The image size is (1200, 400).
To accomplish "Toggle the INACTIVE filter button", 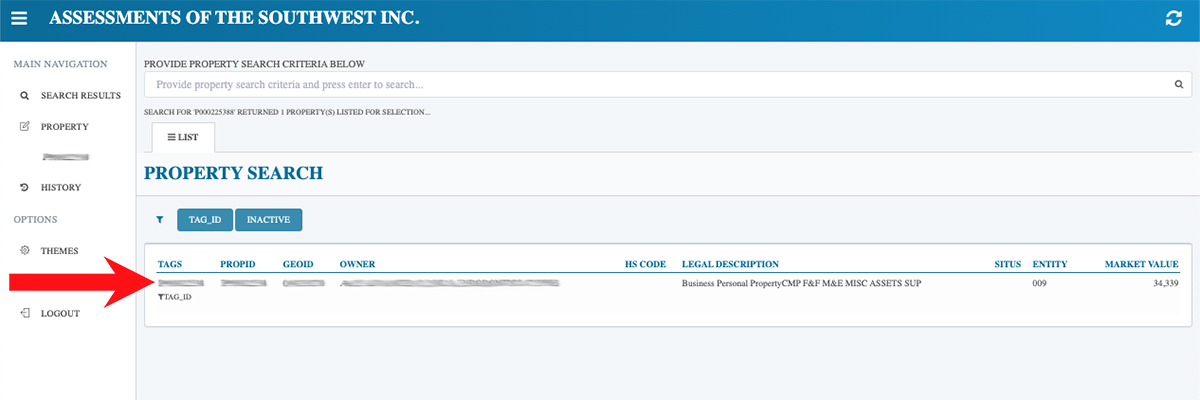I will tap(268, 220).
